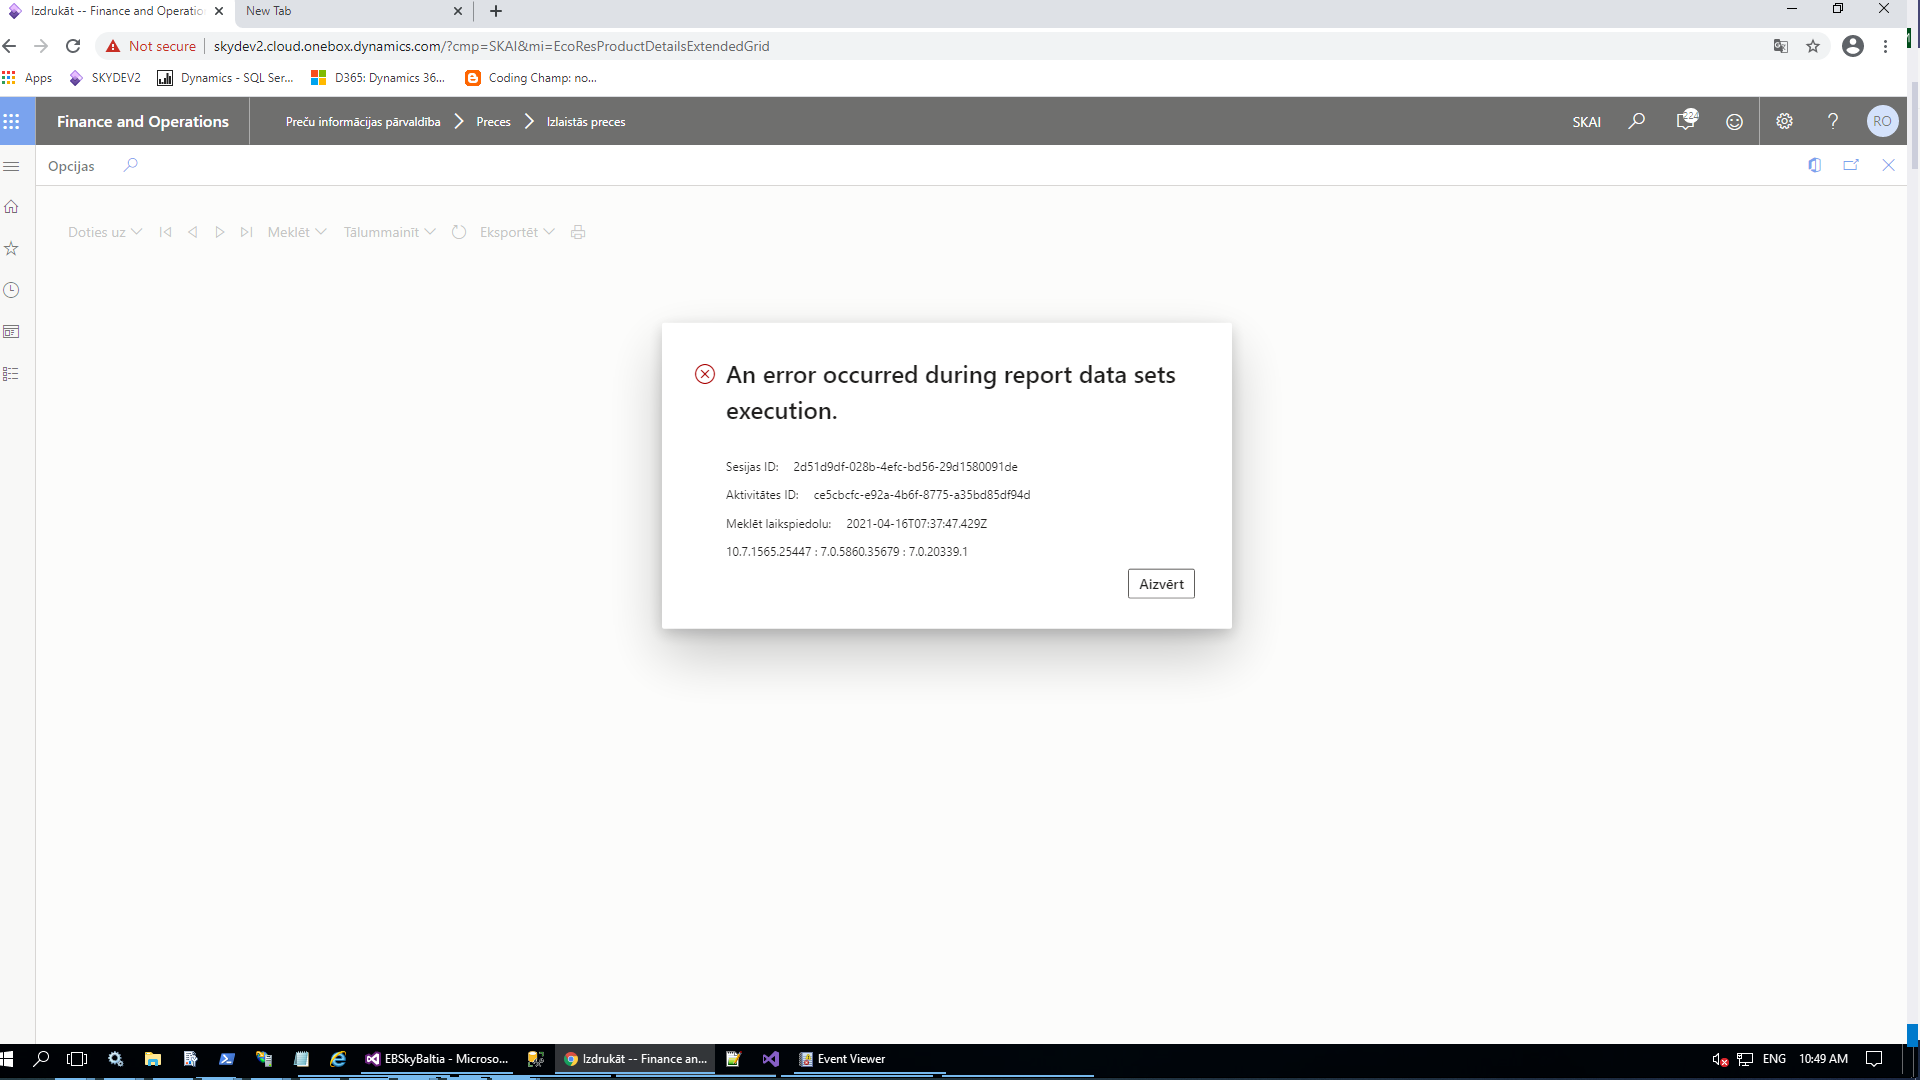
Task: Switch to the New Tab browser tab
Action: tap(340, 11)
